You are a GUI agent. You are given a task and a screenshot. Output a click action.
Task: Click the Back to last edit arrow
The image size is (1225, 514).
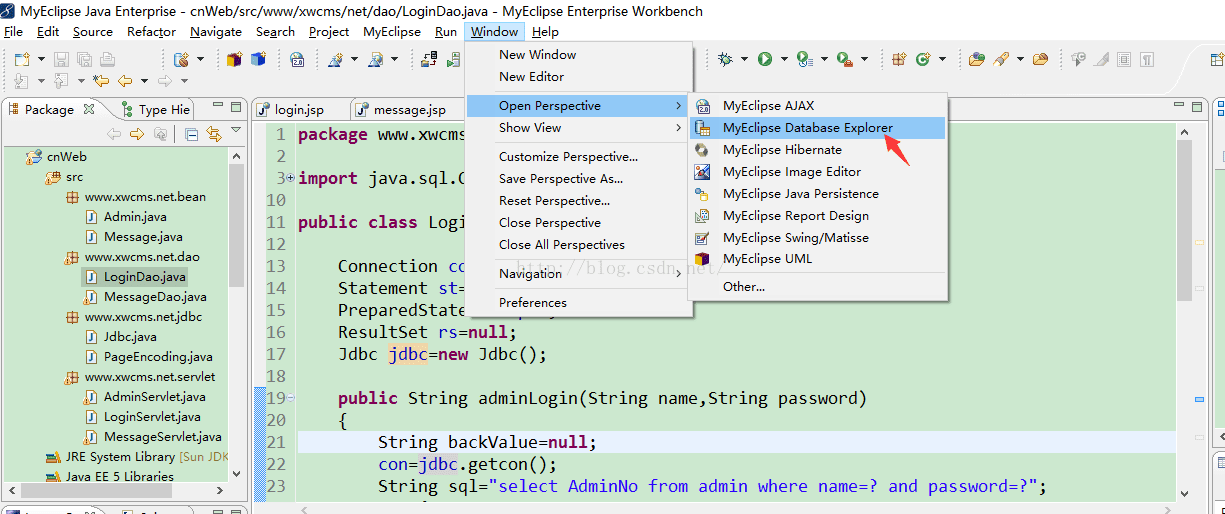(101, 81)
